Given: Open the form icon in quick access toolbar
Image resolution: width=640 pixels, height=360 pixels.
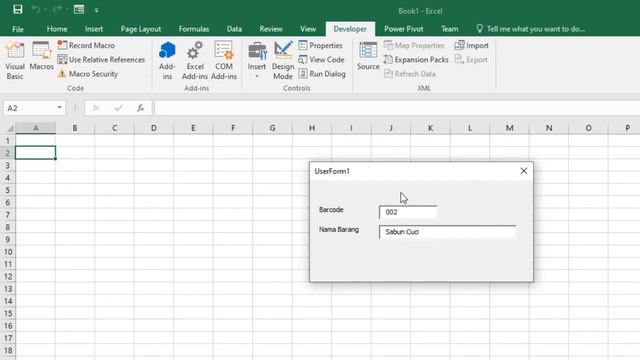Looking at the screenshot, I should [x=79, y=9].
